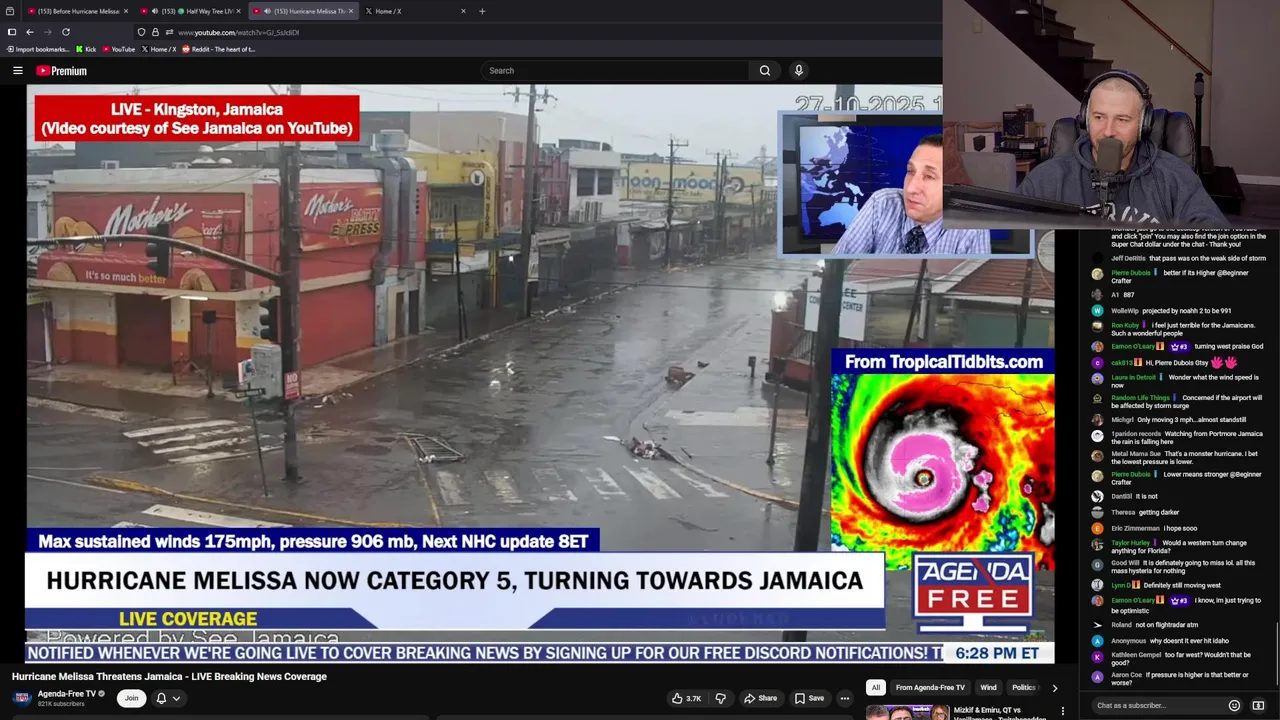The image size is (1280, 720).
Task: Like the video with 3.7K likes
Action: click(x=687, y=698)
